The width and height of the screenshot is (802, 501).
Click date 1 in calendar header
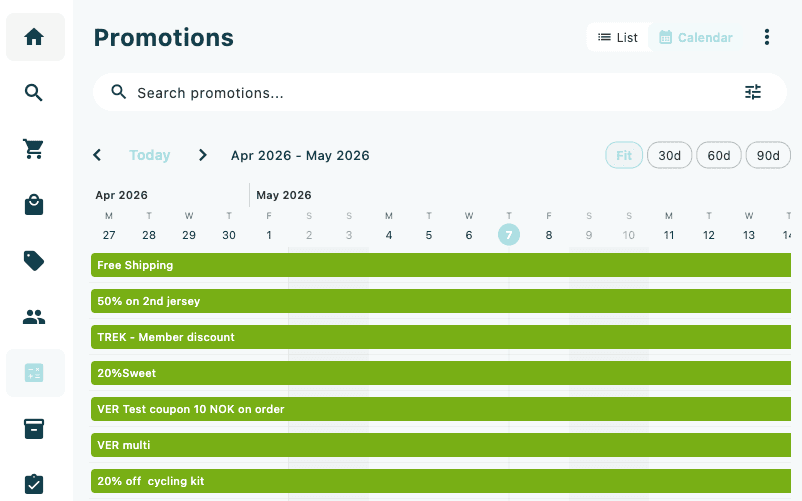coord(269,235)
